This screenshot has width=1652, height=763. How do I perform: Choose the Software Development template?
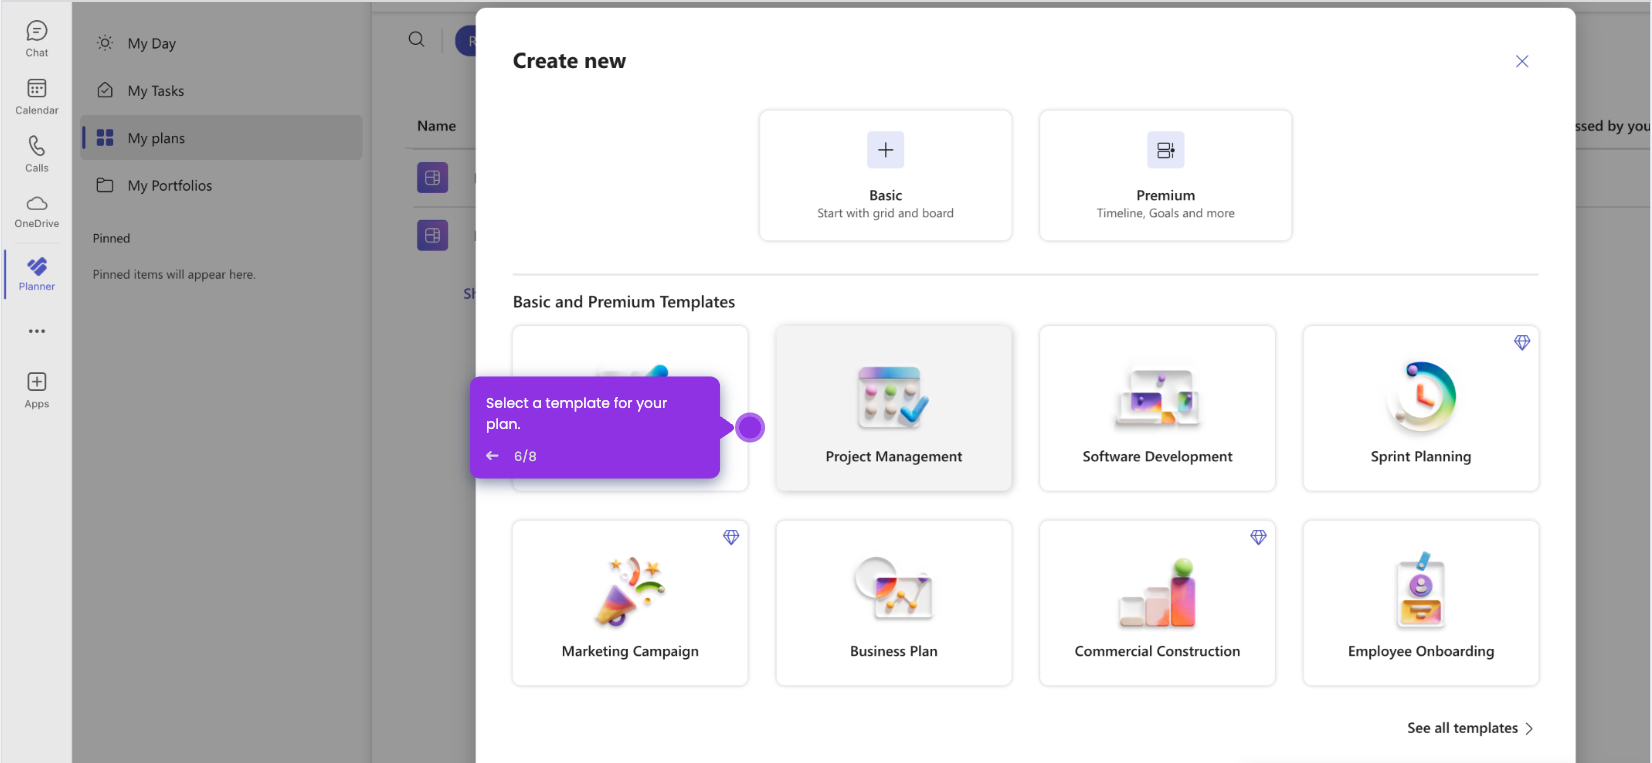(1157, 408)
